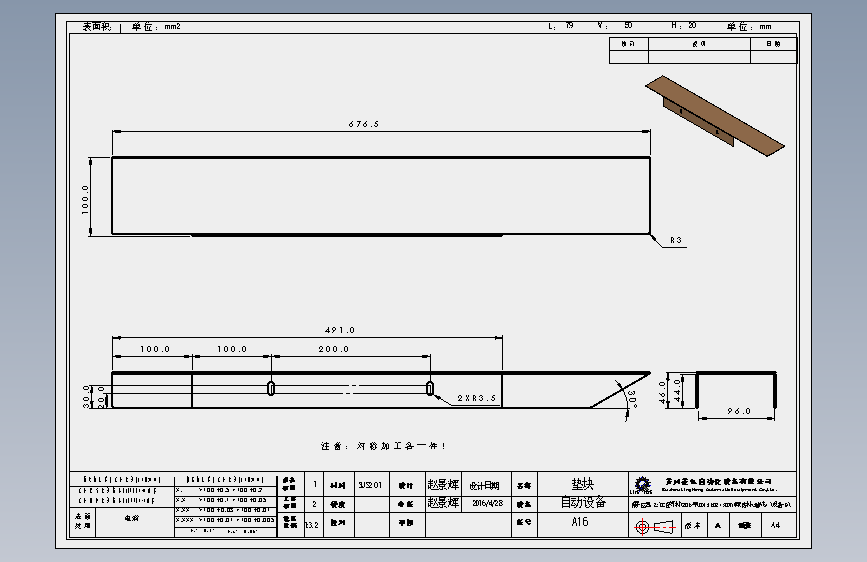Select the 46.0 height dimension of the end view
Screen dimensions: 867x562
point(662,392)
